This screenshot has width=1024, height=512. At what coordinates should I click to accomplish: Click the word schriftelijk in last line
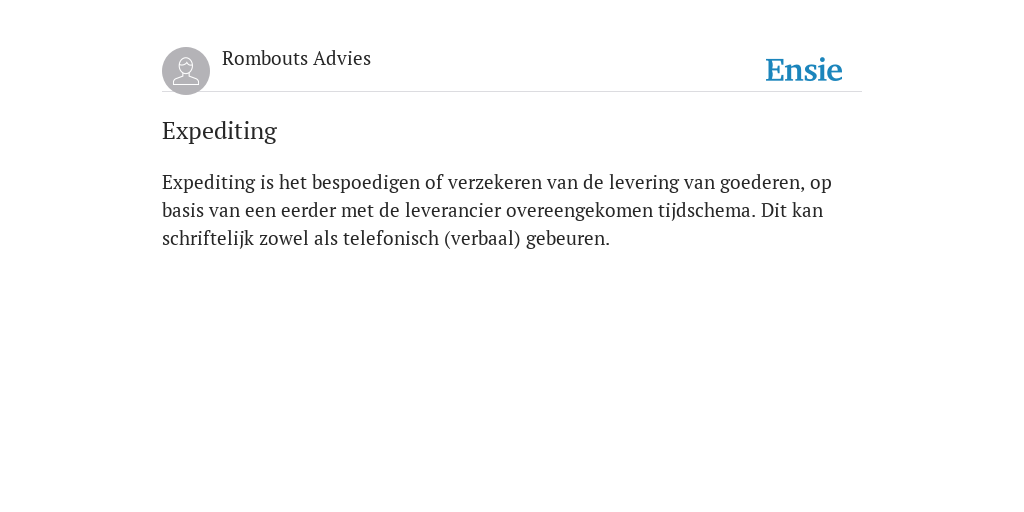click(x=208, y=239)
